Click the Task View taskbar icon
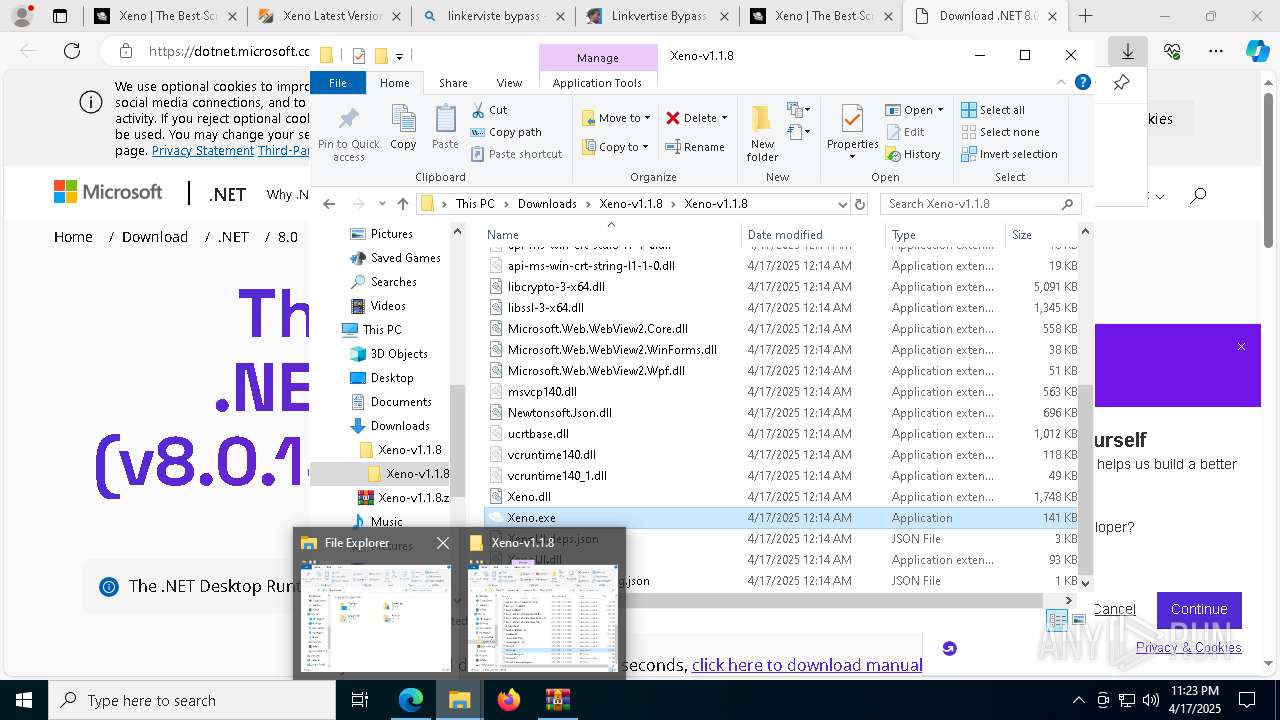Image resolution: width=1280 pixels, height=720 pixels. (x=360, y=700)
